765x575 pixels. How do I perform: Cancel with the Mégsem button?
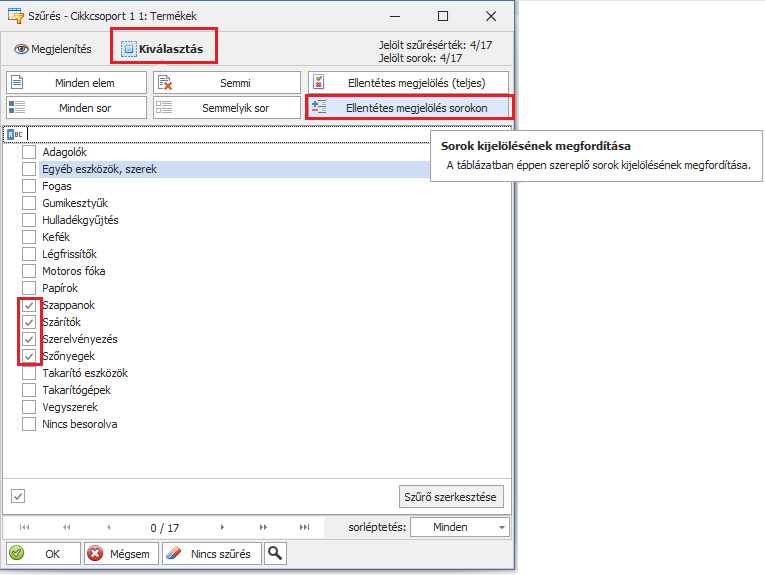[119, 553]
